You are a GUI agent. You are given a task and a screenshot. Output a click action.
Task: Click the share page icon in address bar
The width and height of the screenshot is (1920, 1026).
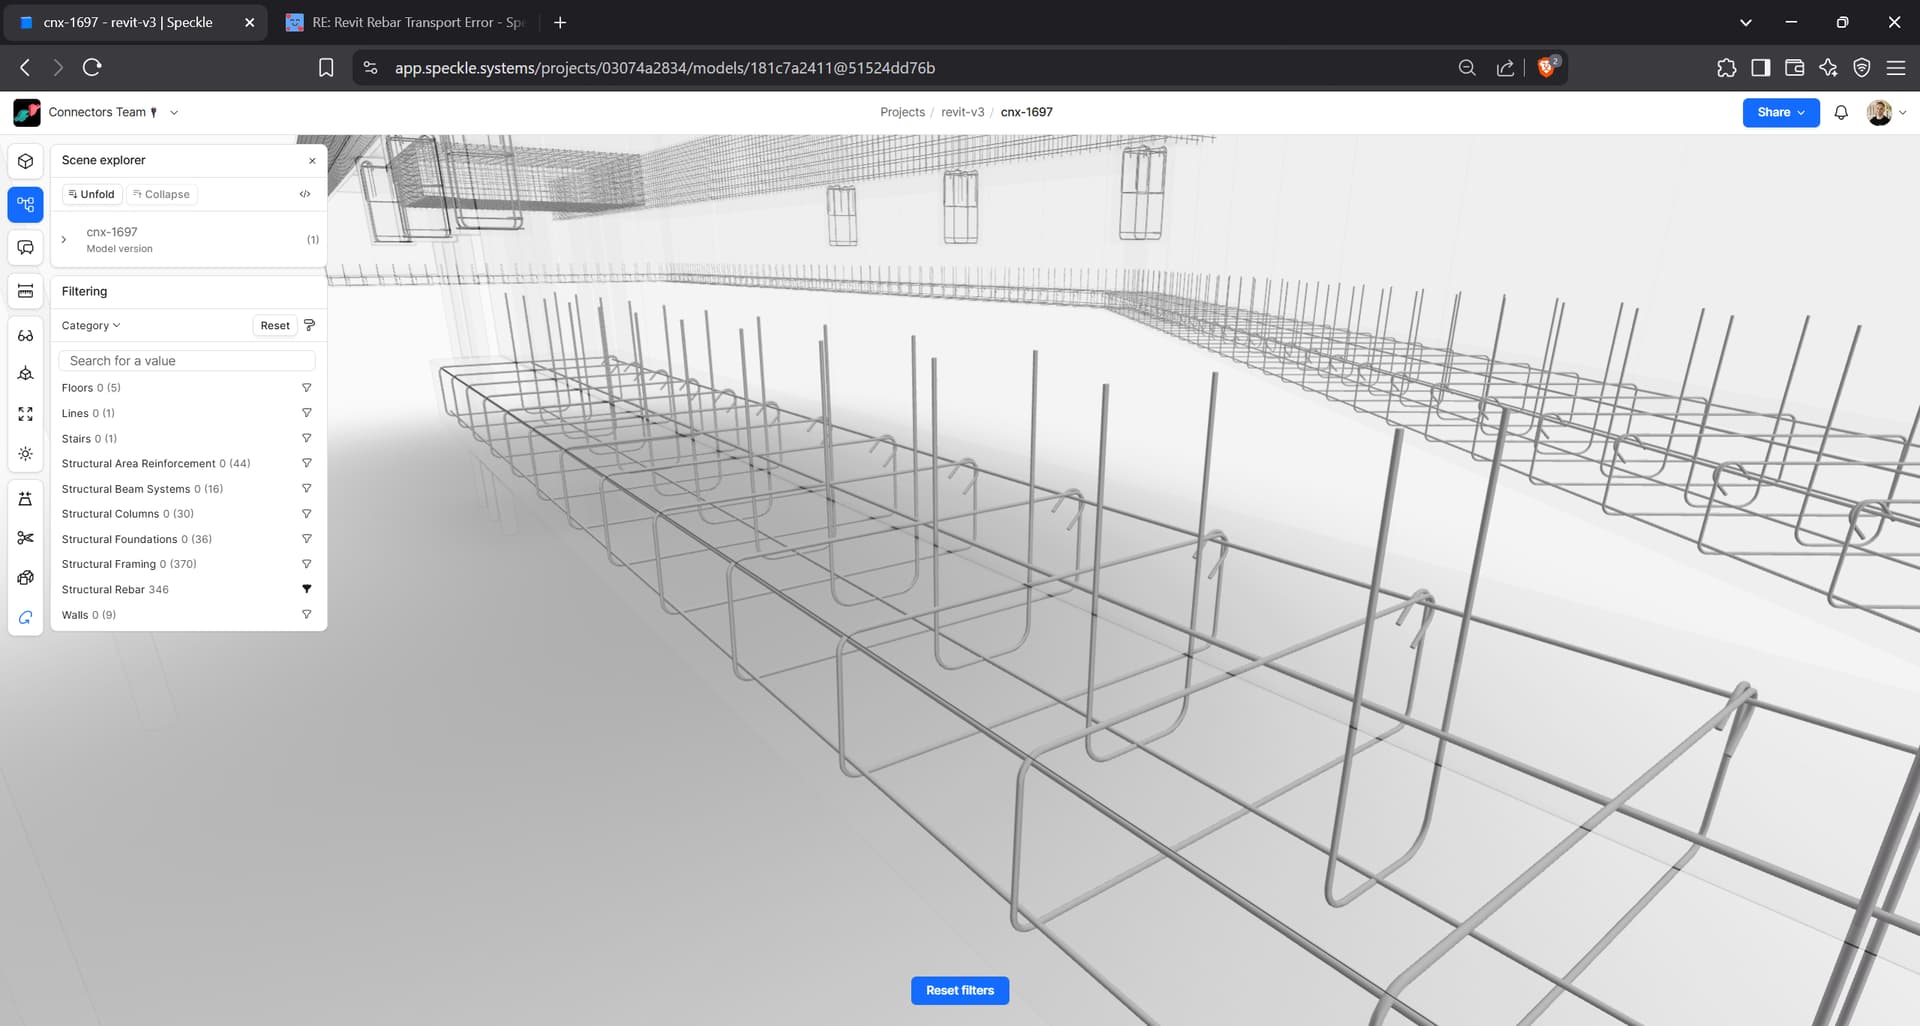coord(1505,68)
